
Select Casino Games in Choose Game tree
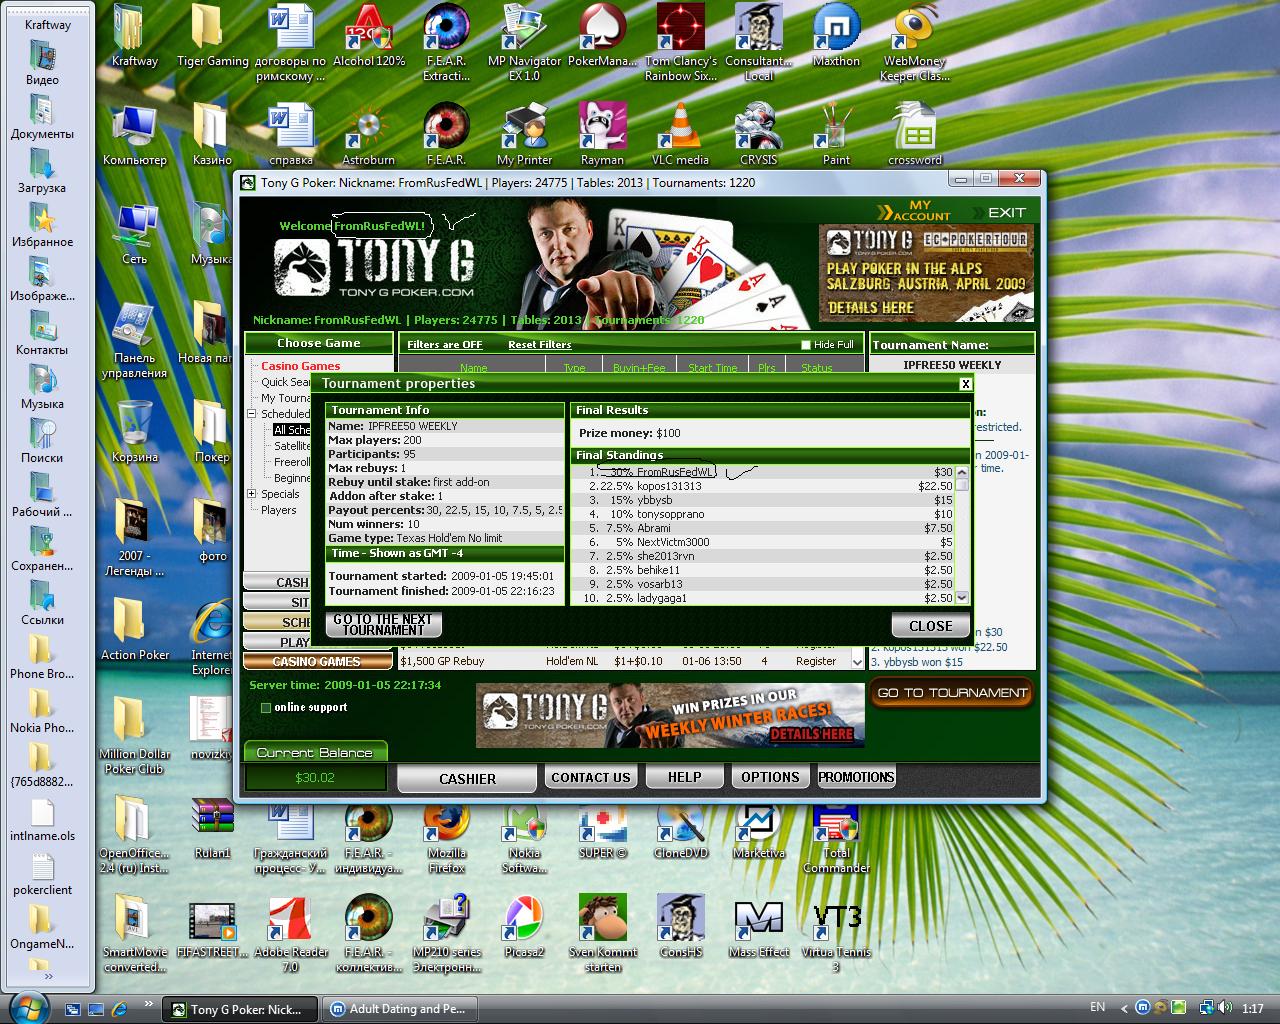click(x=300, y=366)
